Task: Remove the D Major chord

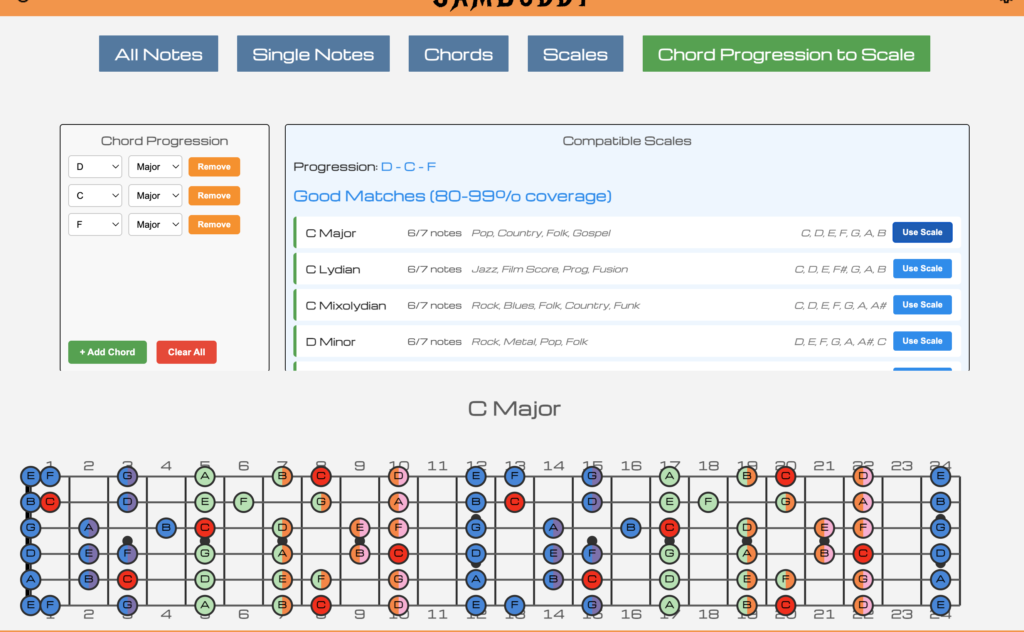Action: point(214,166)
